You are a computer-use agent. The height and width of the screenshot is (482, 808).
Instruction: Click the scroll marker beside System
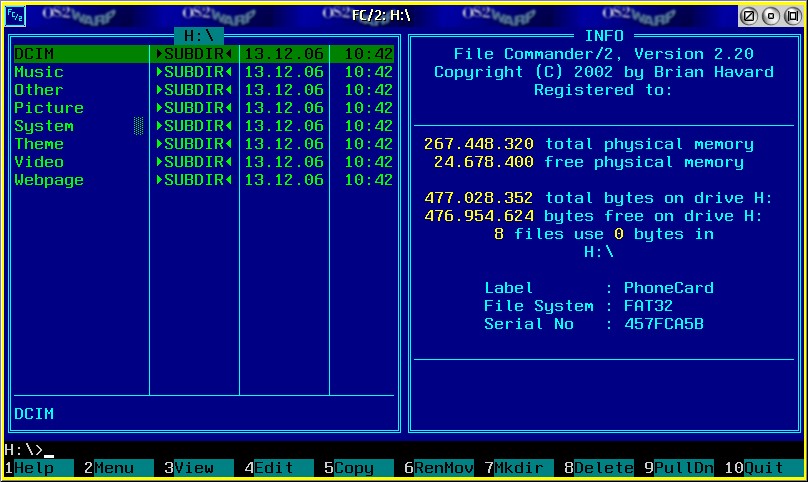tap(139, 126)
